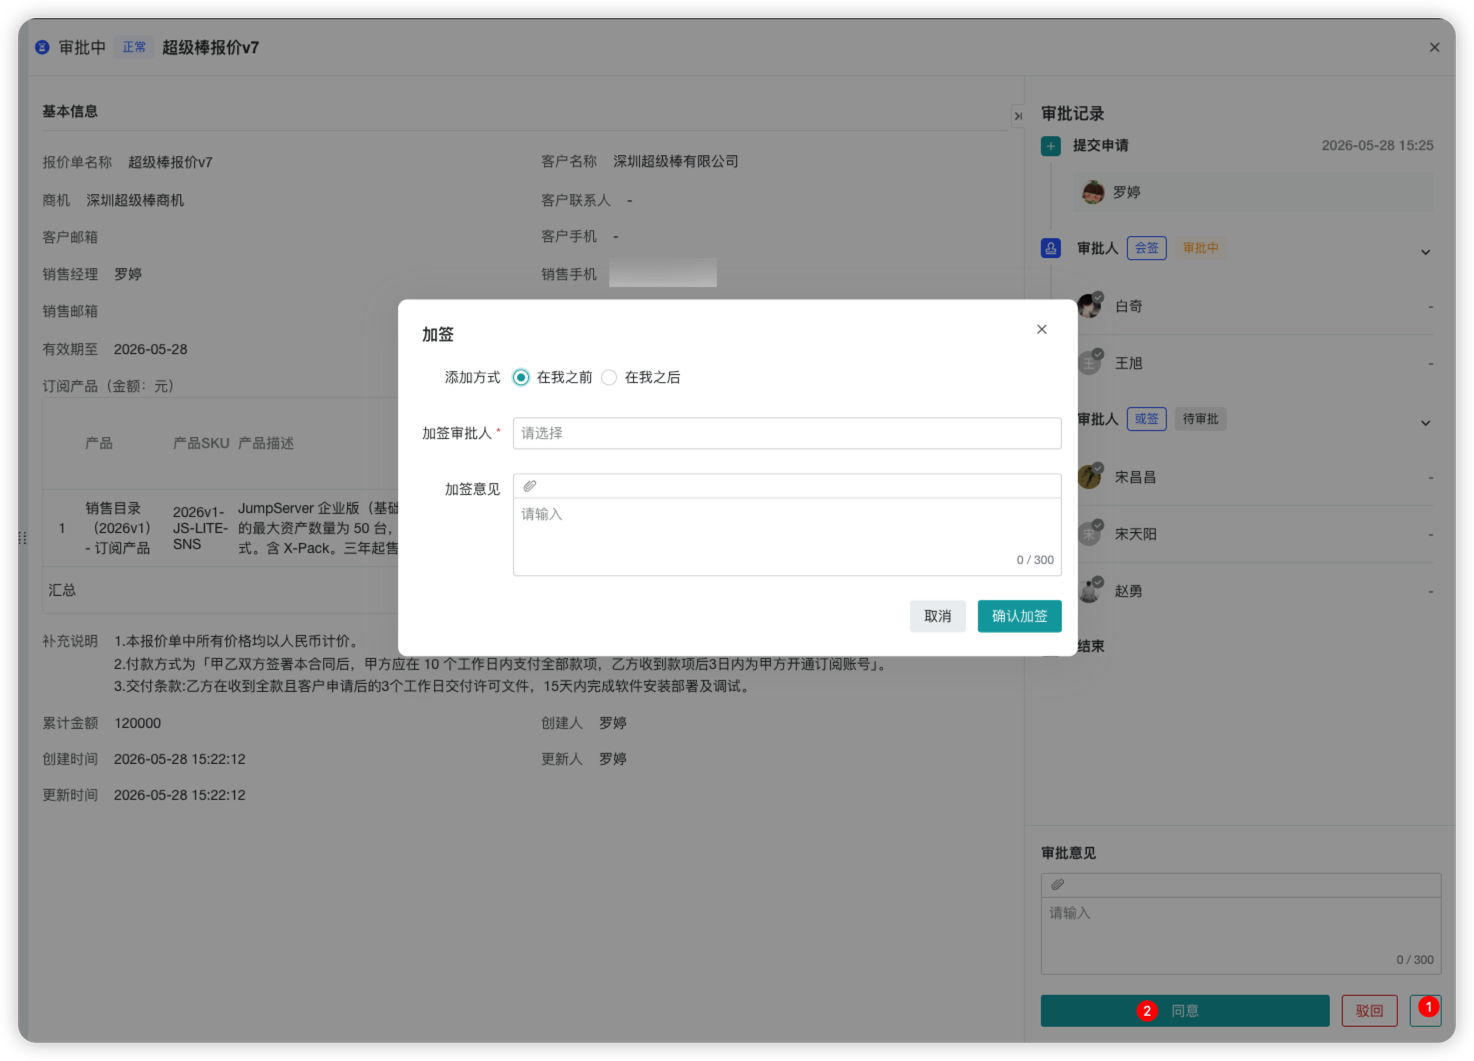Click customer name 深圳超级棒有限公司

(676, 161)
